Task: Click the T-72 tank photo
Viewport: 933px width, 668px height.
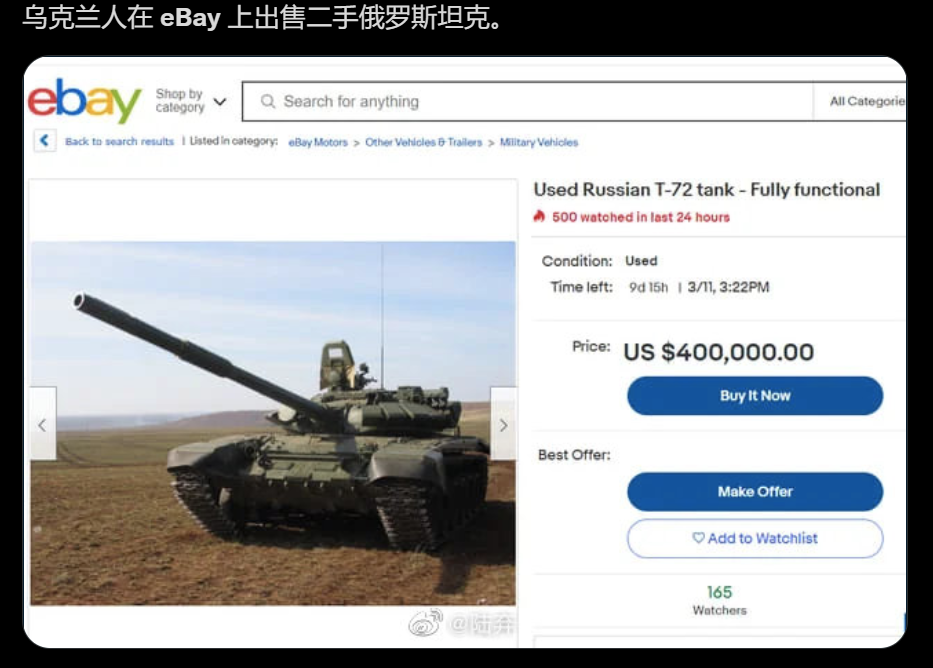Action: (273, 423)
